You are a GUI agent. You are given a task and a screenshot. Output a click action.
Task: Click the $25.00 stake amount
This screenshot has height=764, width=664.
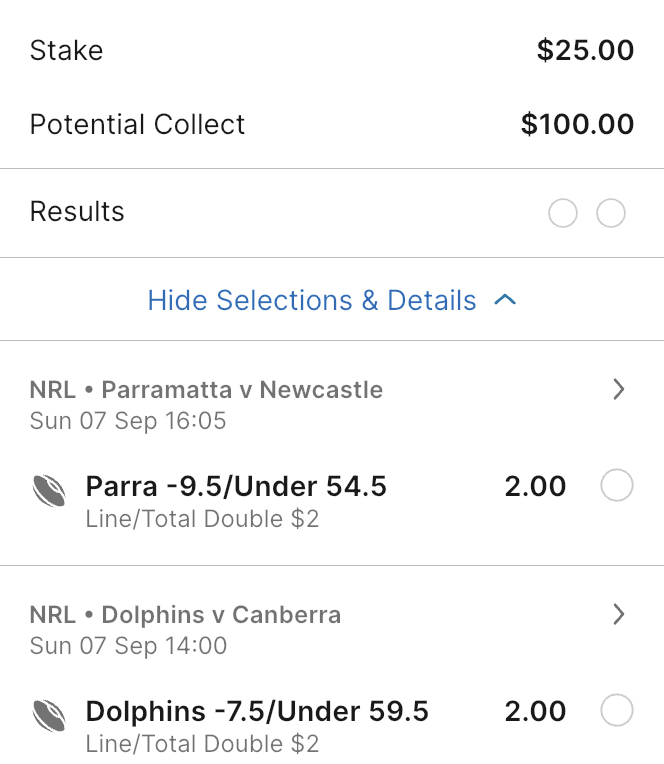[585, 50]
